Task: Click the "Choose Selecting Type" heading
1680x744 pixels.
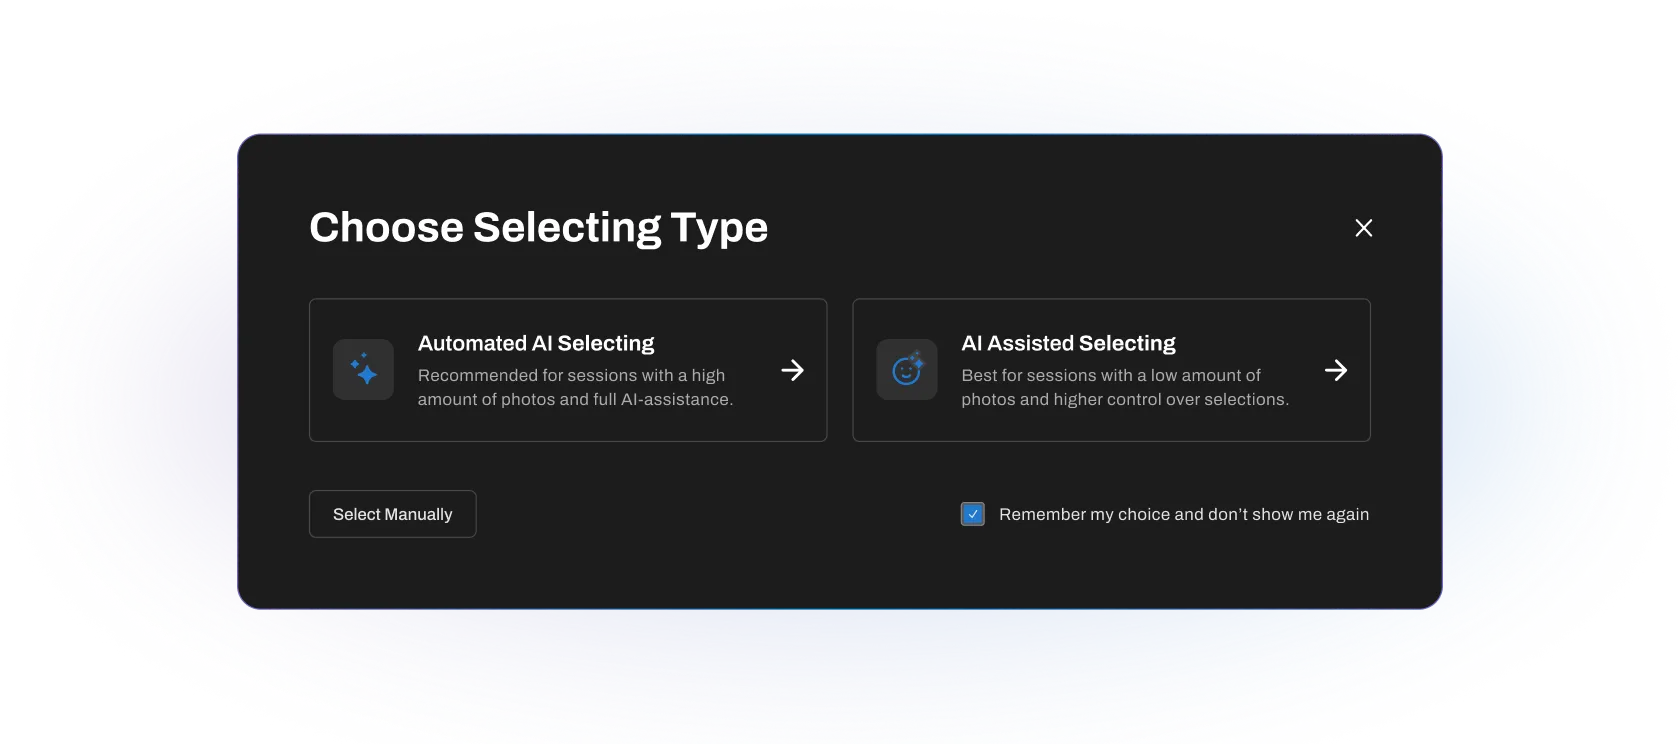Action: (538, 228)
